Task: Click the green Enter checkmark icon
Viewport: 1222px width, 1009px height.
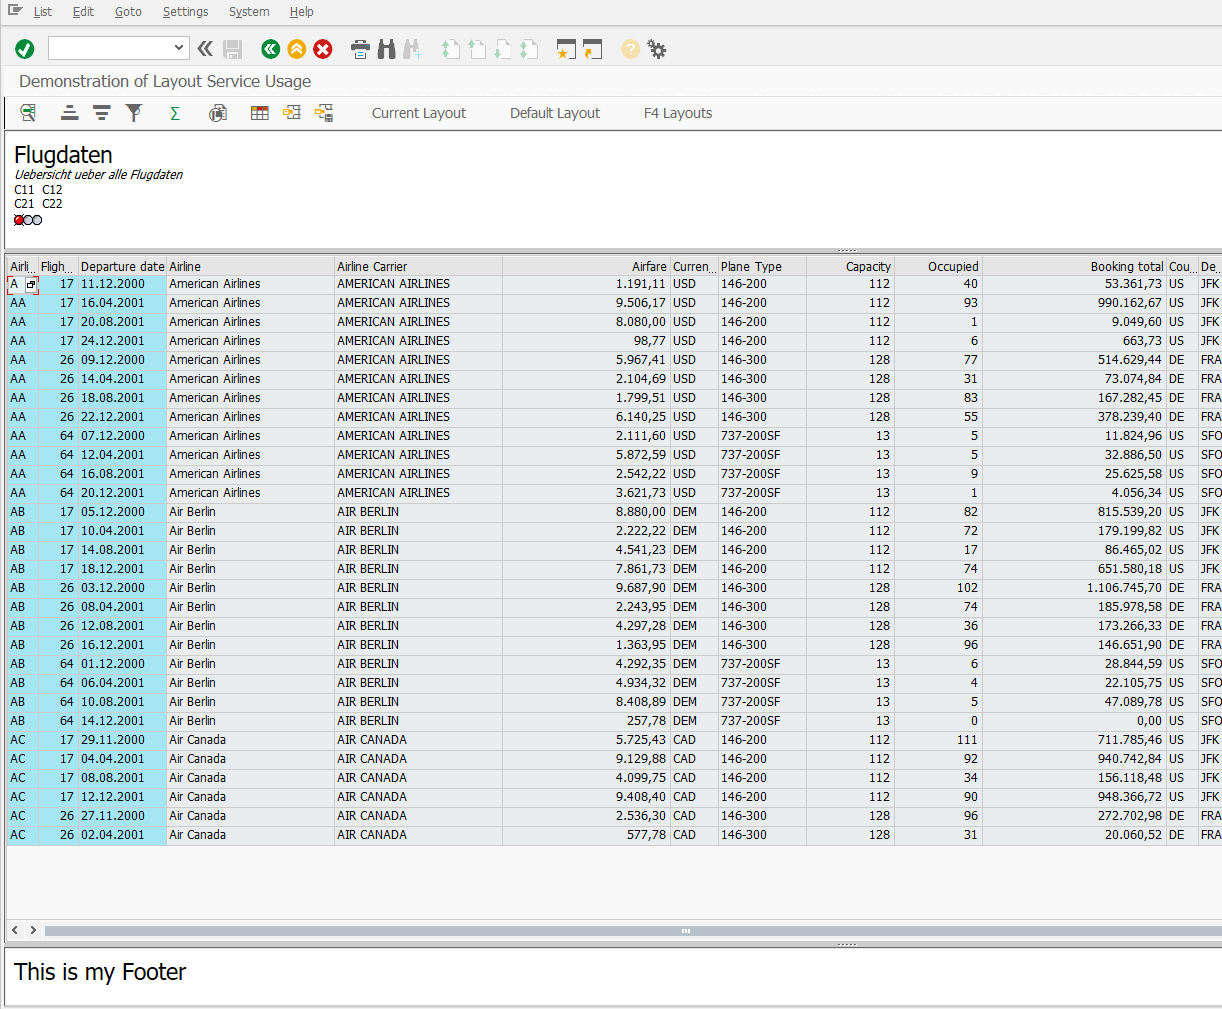Action: 25,49
